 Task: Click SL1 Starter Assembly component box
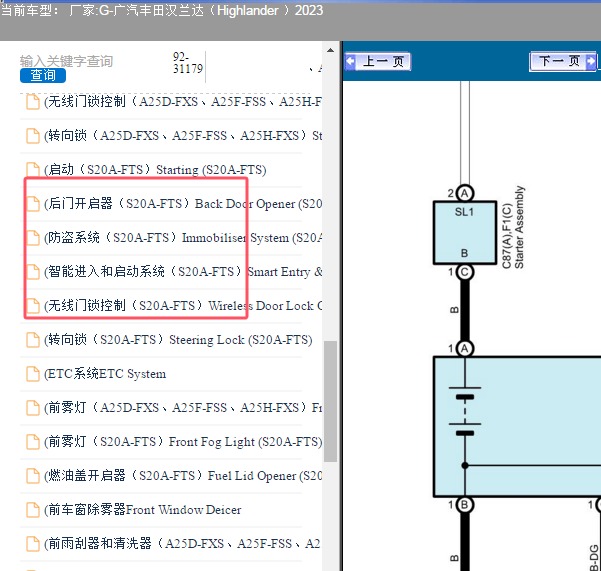click(465, 233)
